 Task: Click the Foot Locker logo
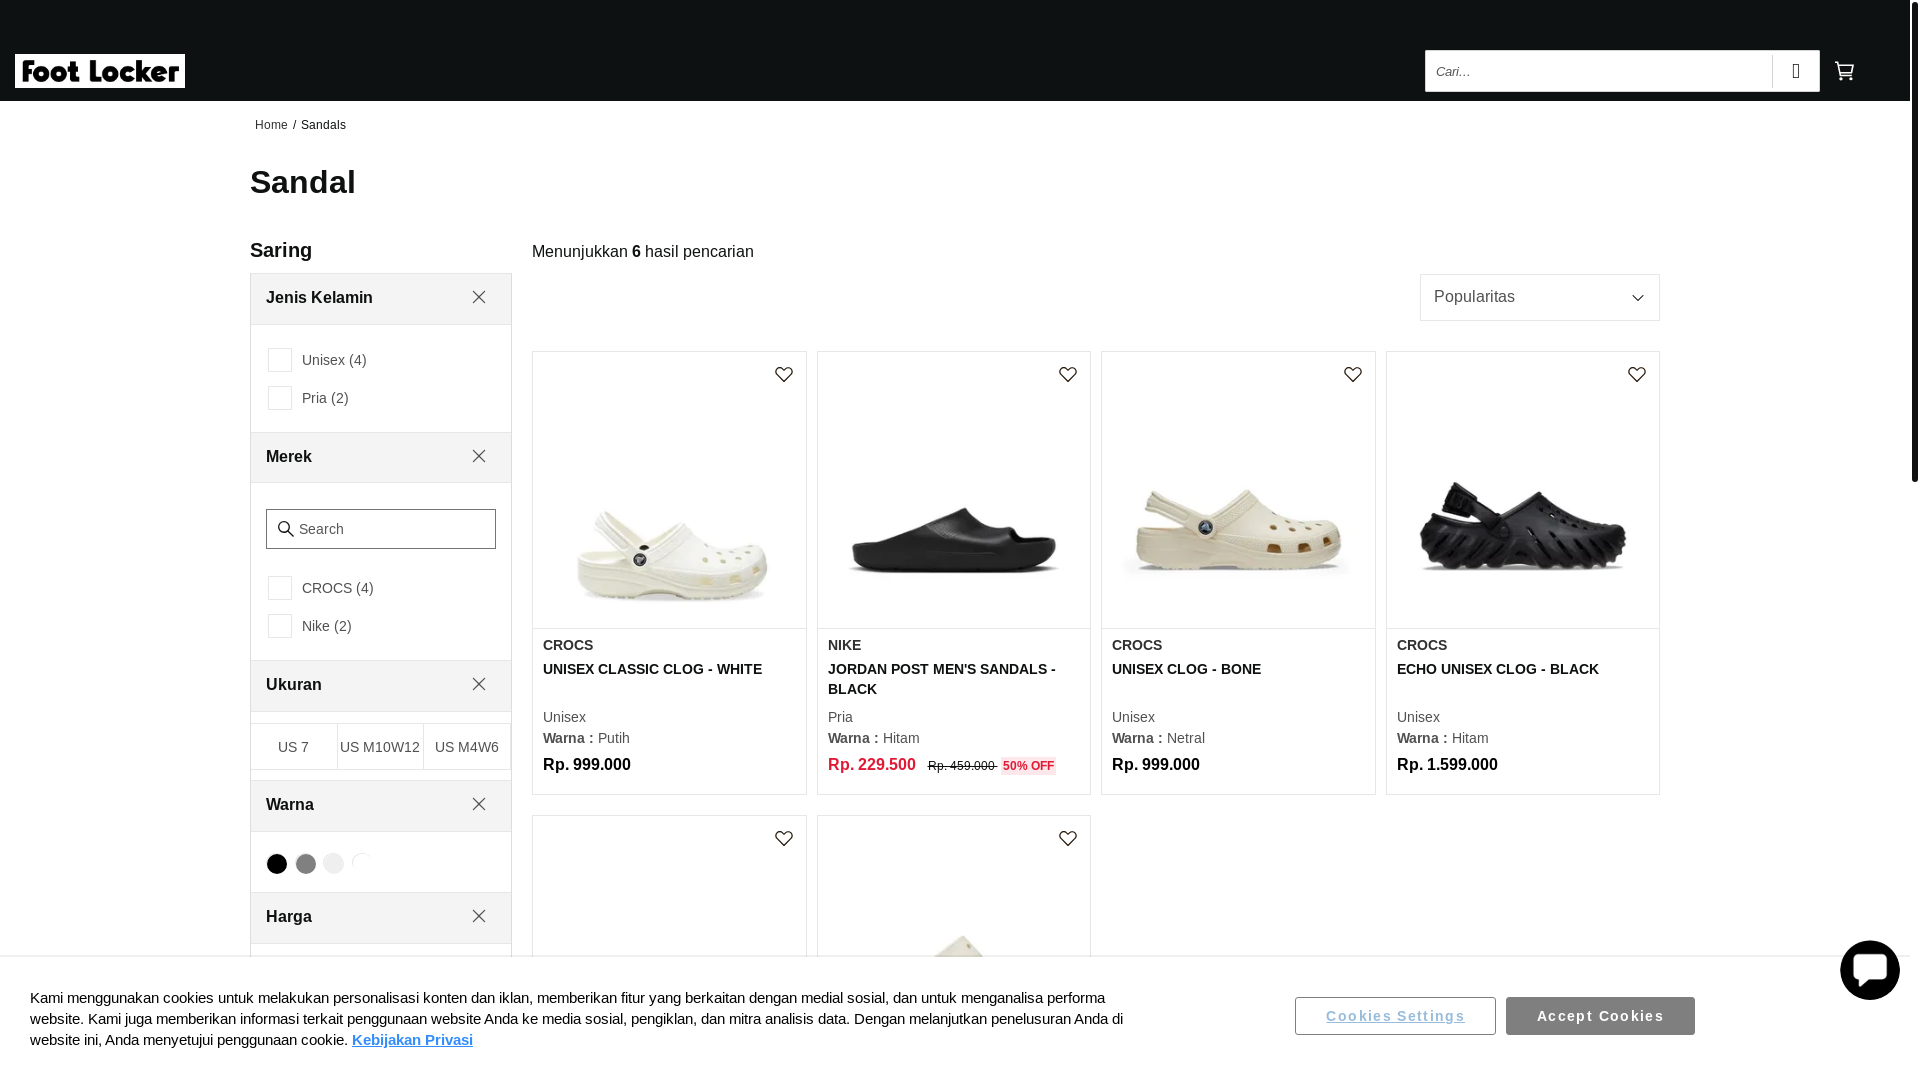(x=100, y=71)
